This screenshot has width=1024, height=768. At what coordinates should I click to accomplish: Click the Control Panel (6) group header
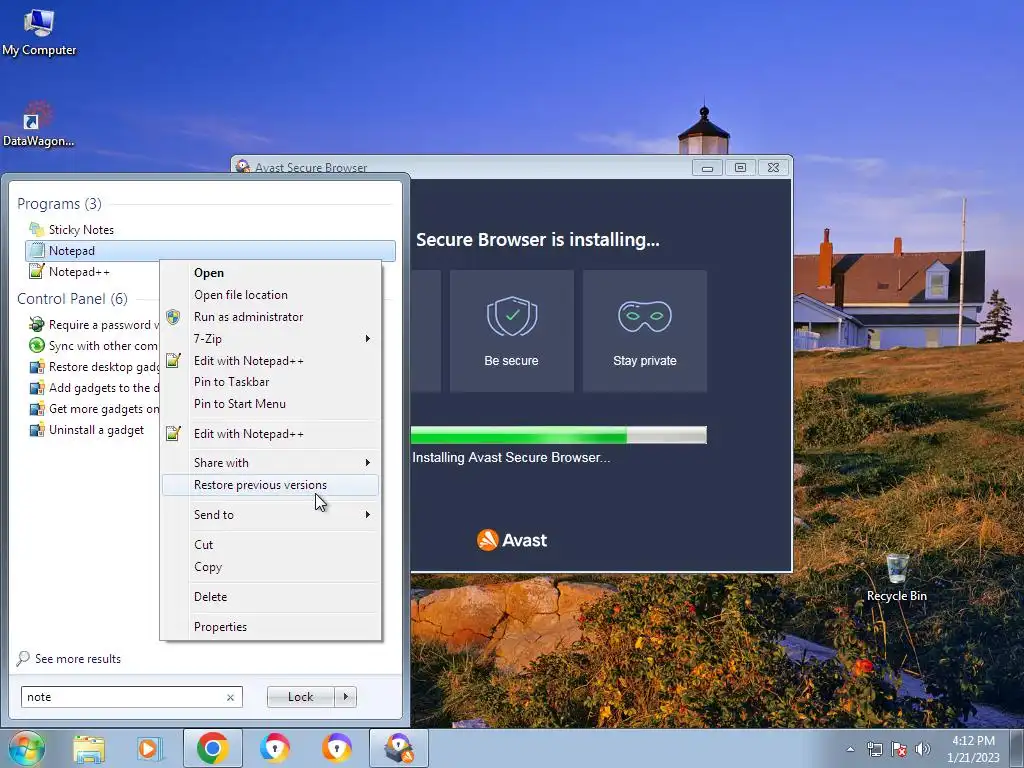tap(72, 298)
